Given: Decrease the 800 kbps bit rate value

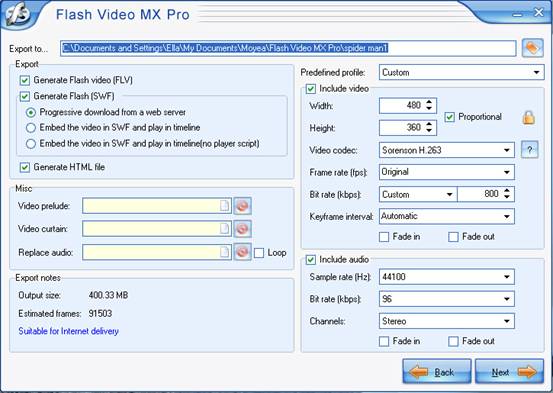Looking at the screenshot, I should (507, 196).
